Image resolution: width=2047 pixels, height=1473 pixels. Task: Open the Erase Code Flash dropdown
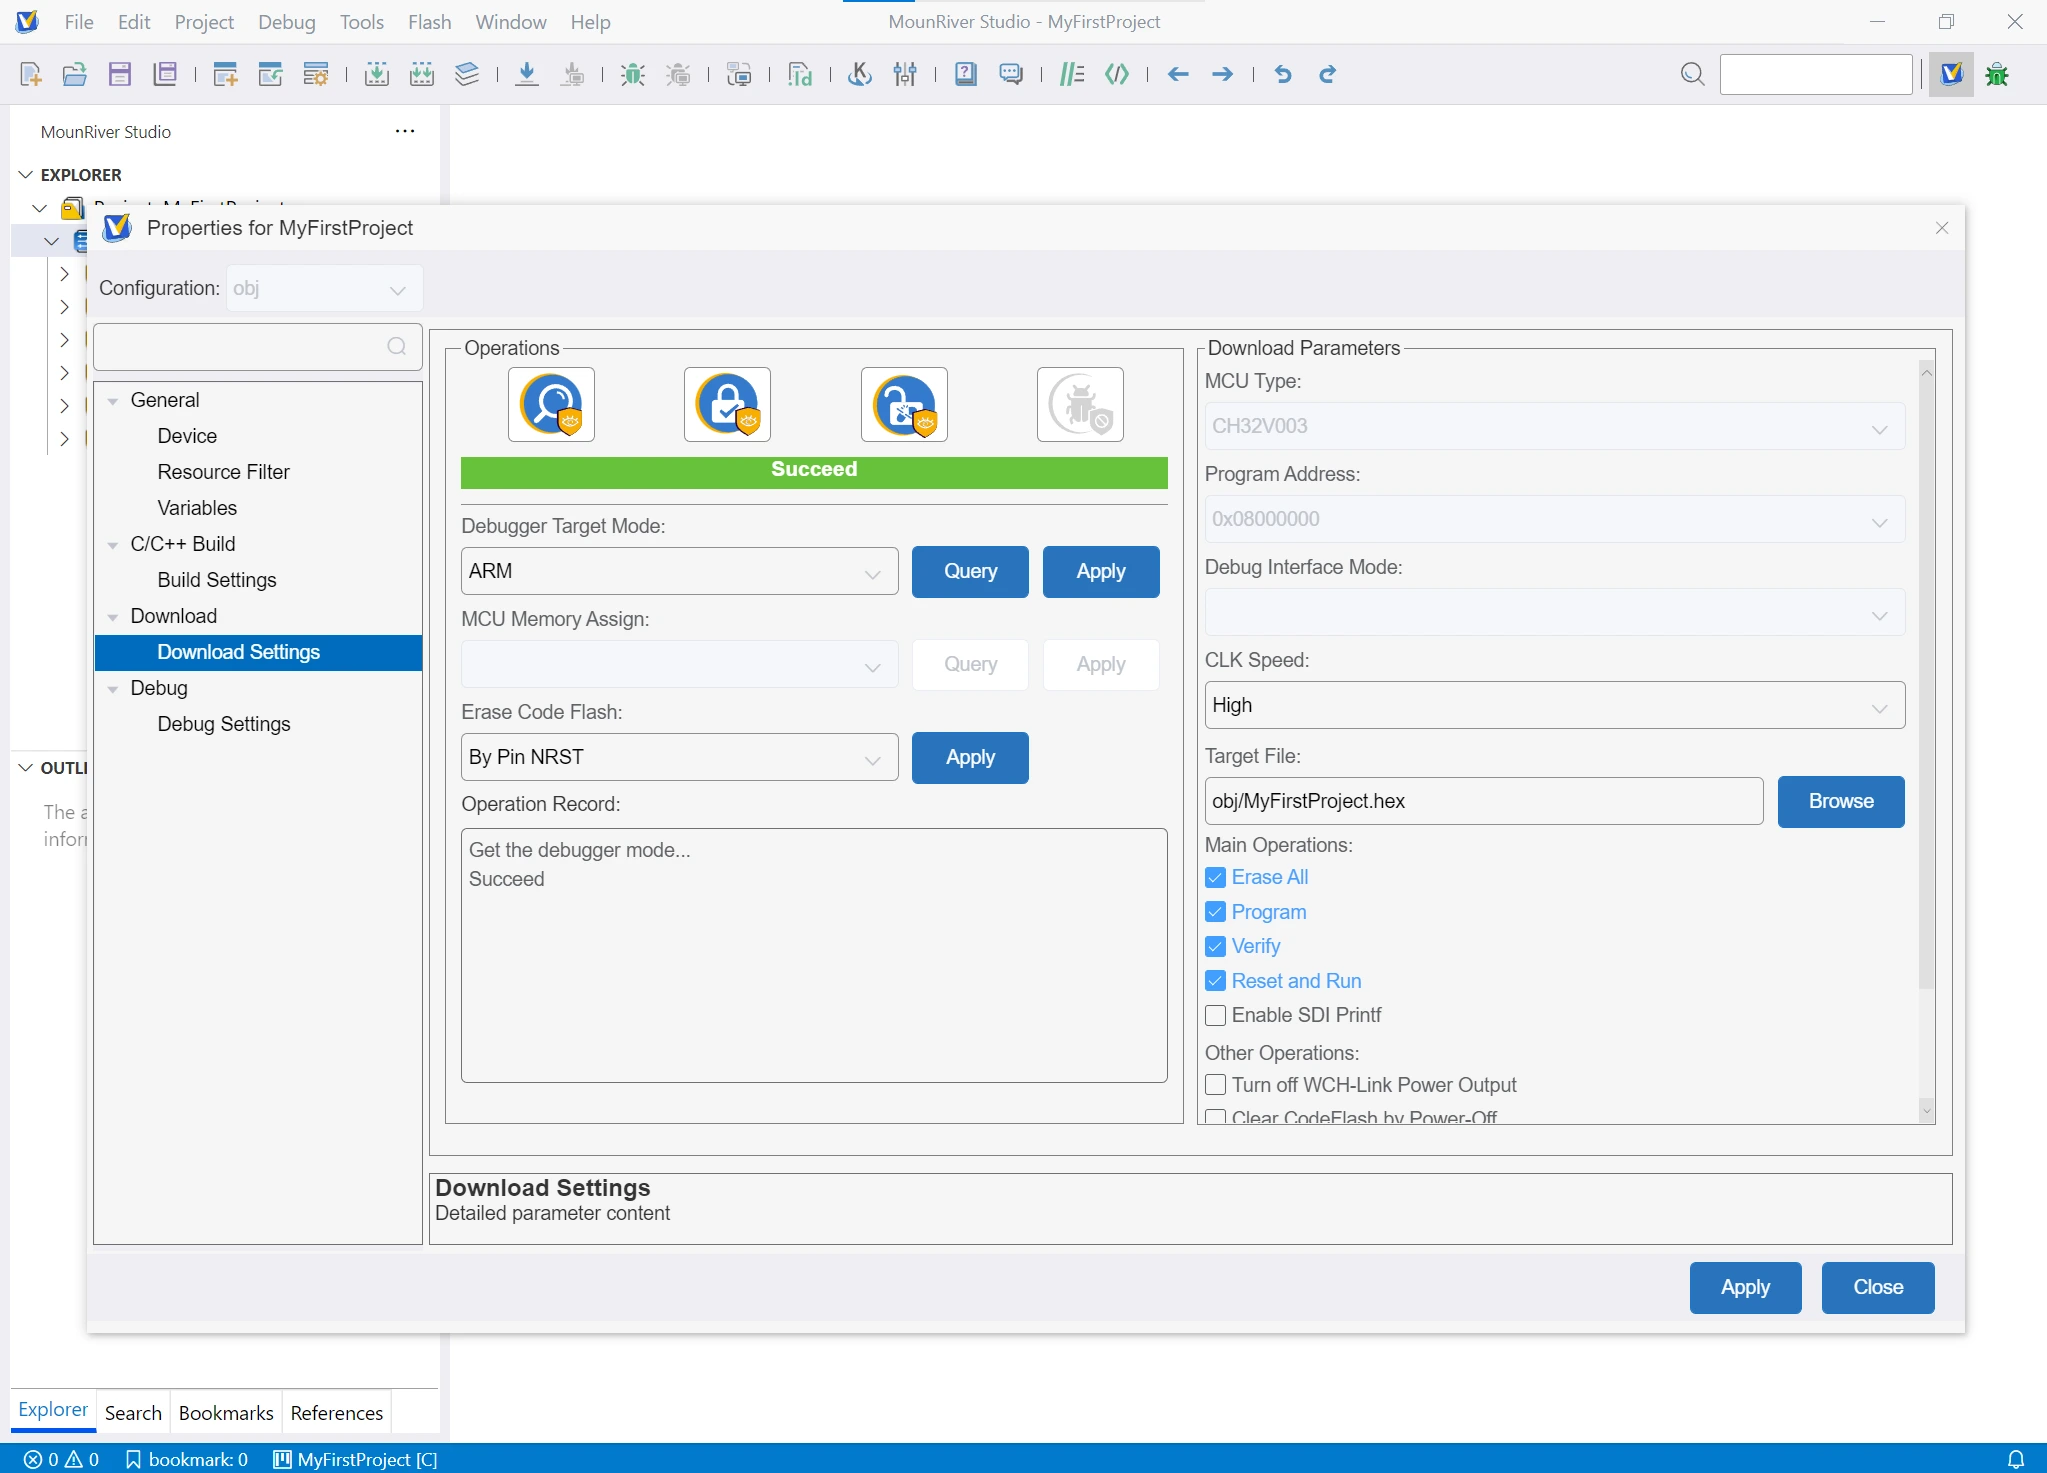pos(679,758)
